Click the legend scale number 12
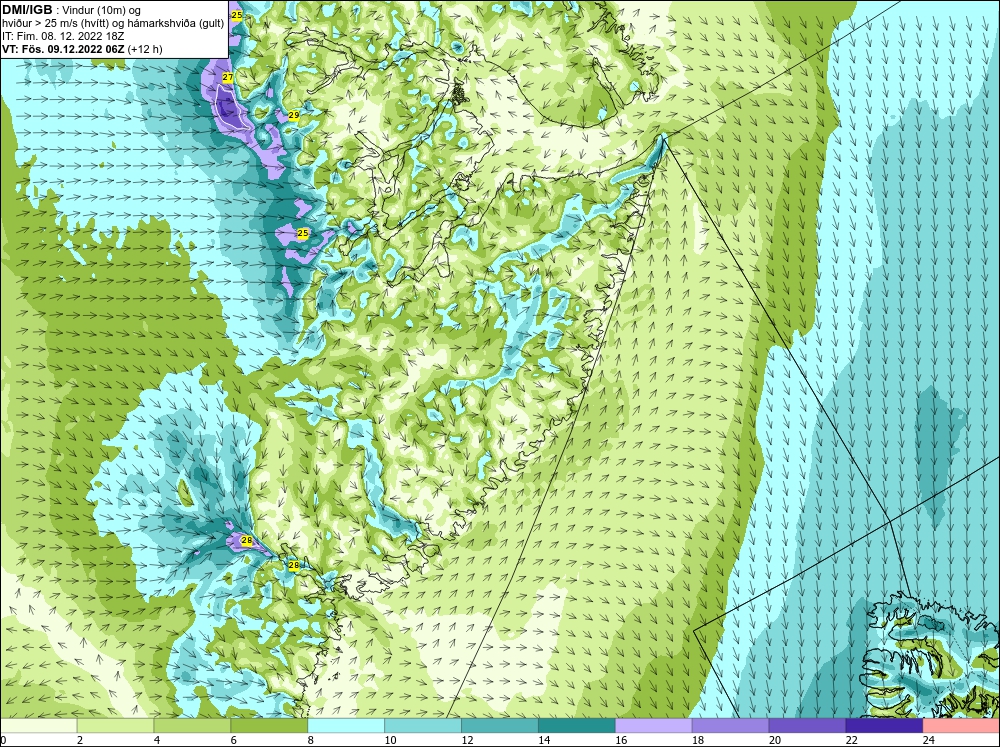The image size is (1000, 747). tap(467, 740)
